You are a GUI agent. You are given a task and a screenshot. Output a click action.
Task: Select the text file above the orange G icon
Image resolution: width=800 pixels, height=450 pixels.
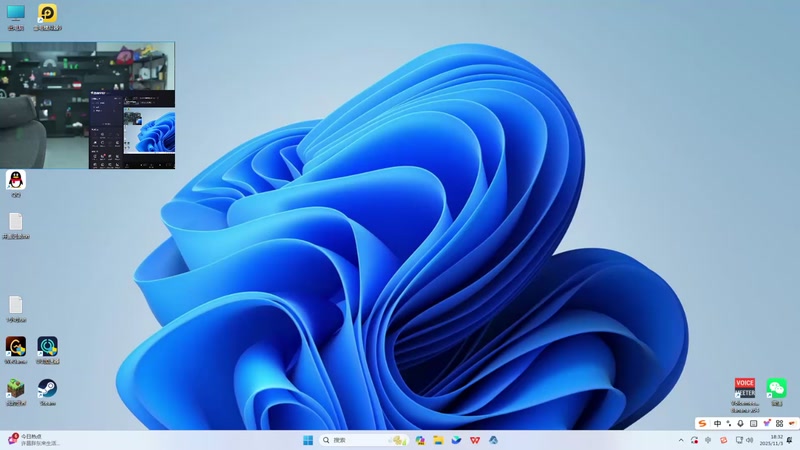[x=16, y=309]
